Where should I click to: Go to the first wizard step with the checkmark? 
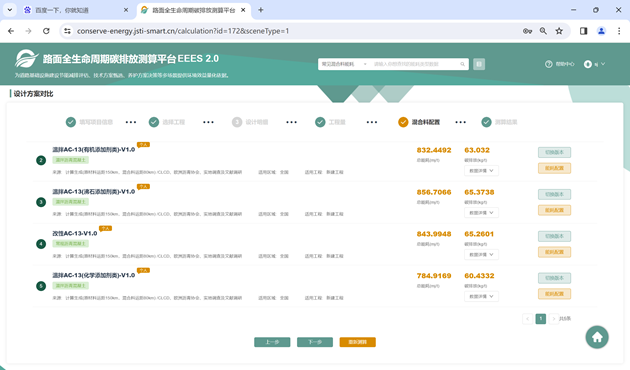[71, 122]
